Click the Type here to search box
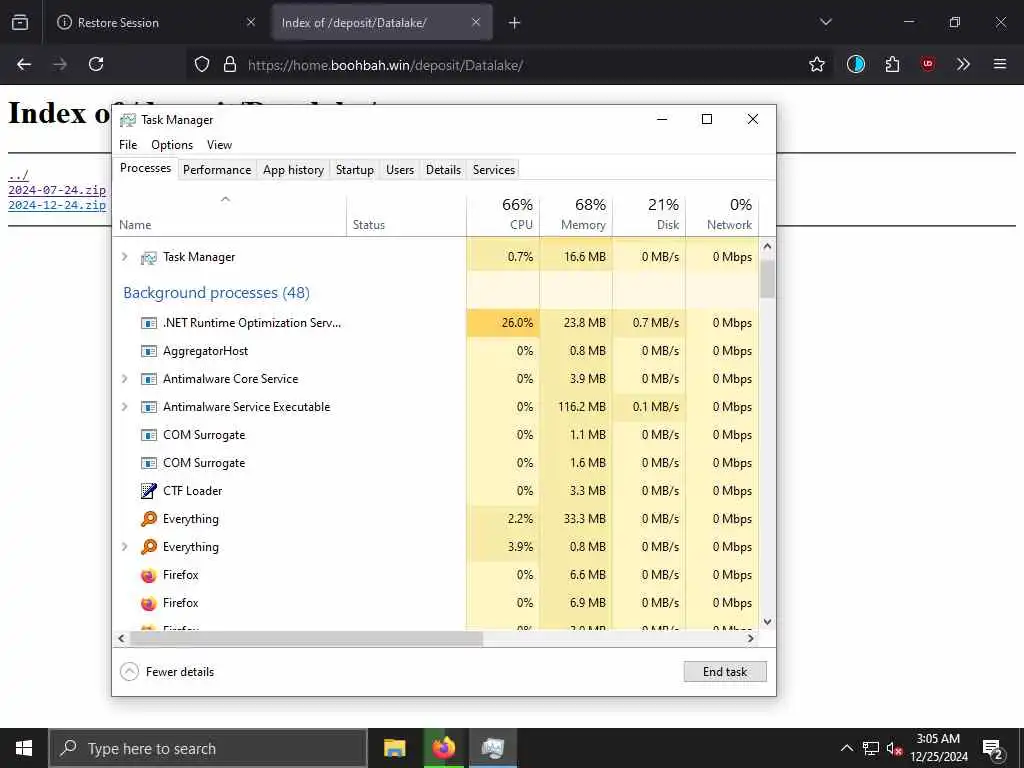This screenshot has width=1024, height=768. 208,748
